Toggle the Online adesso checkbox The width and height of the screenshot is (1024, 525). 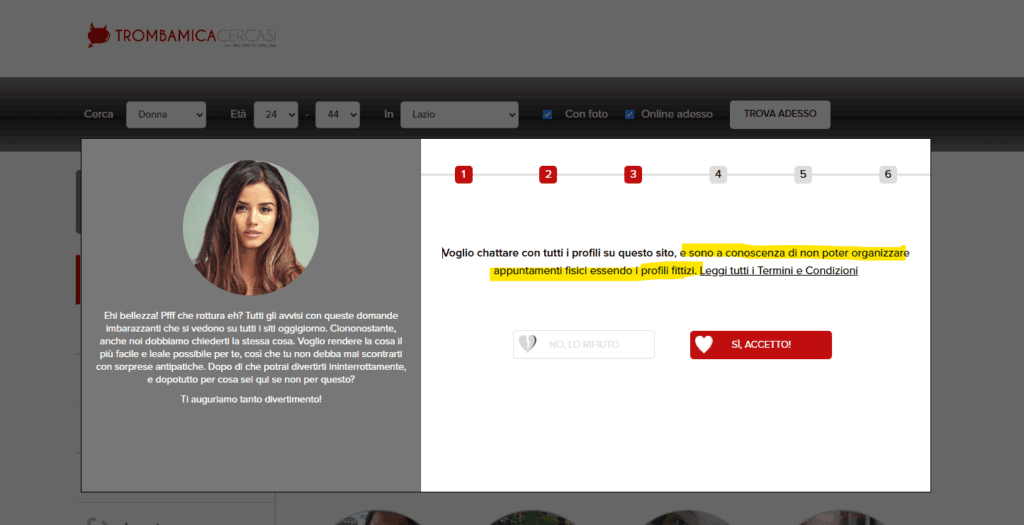coord(629,114)
